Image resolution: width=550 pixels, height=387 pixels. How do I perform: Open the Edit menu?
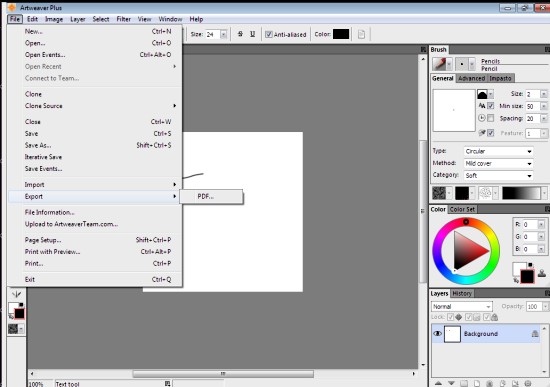[32, 19]
